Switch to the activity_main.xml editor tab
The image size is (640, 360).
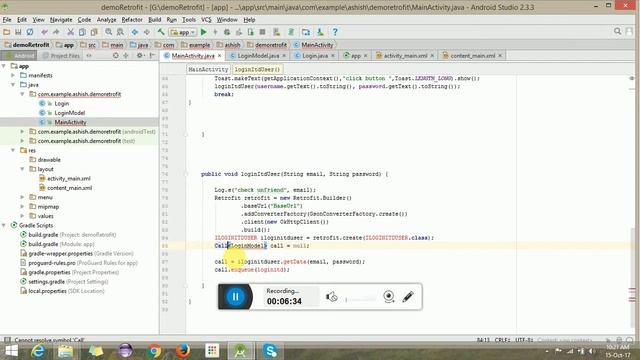pos(405,56)
